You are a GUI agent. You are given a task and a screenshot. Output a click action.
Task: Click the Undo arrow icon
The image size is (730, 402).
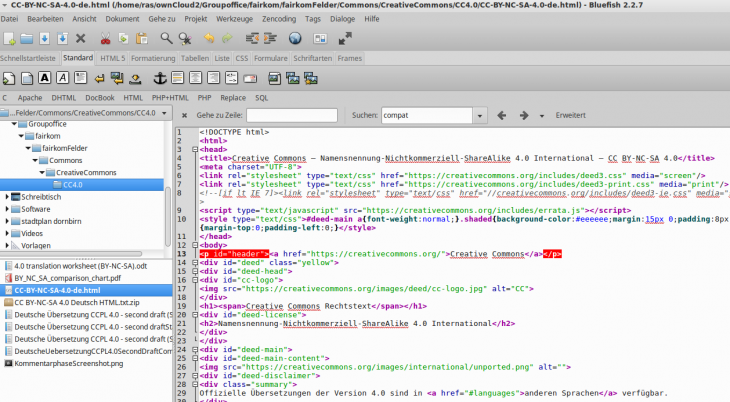pos(211,39)
